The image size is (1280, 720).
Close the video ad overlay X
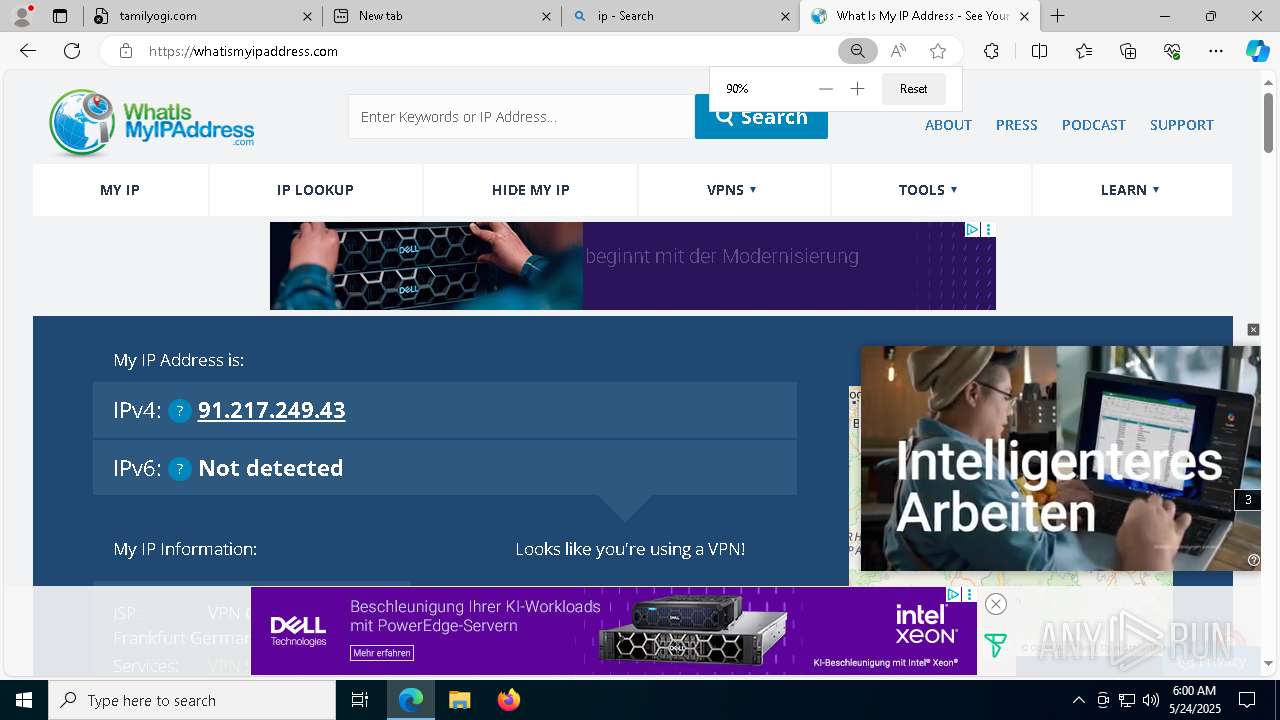click(1253, 330)
